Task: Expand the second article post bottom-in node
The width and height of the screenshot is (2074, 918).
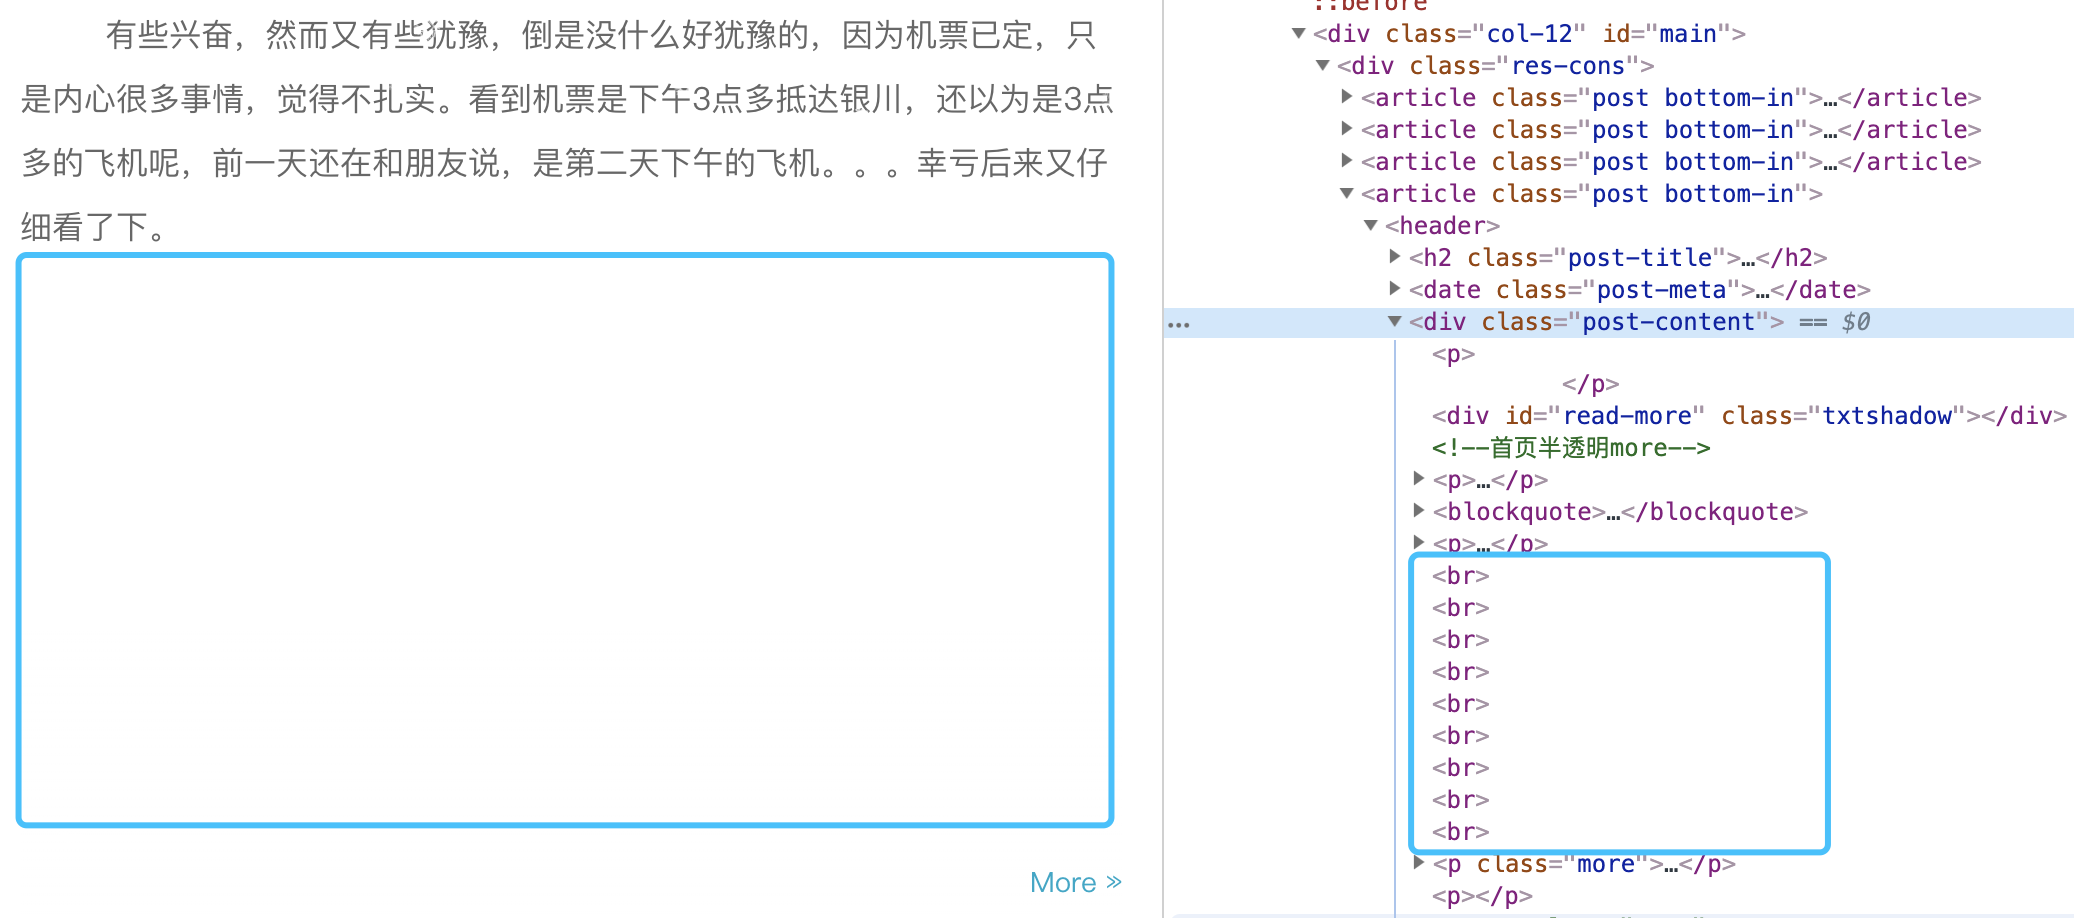Action: (1347, 129)
